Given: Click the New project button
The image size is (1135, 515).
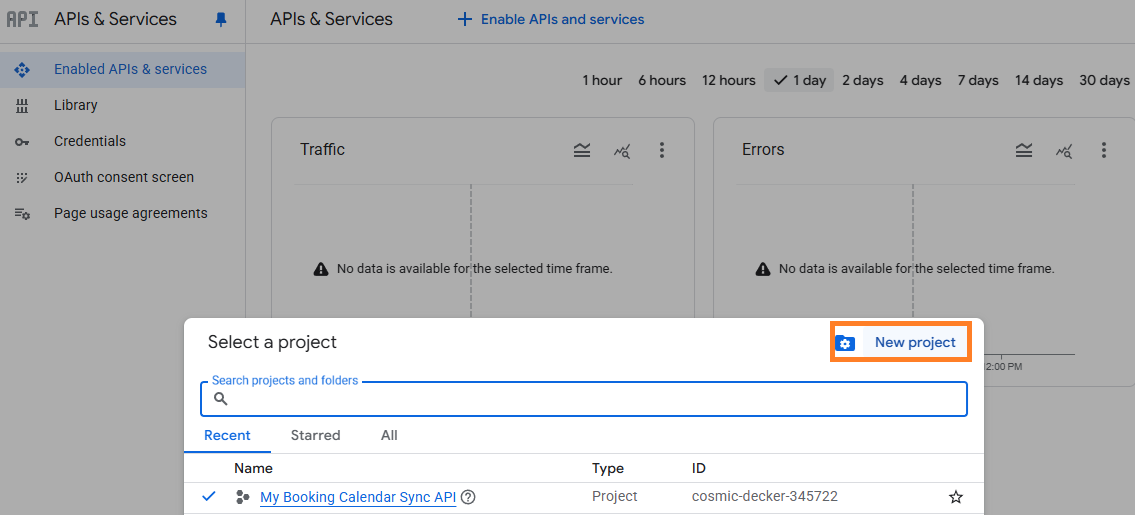Looking at the screenshot, I should (x=901, y=342).
